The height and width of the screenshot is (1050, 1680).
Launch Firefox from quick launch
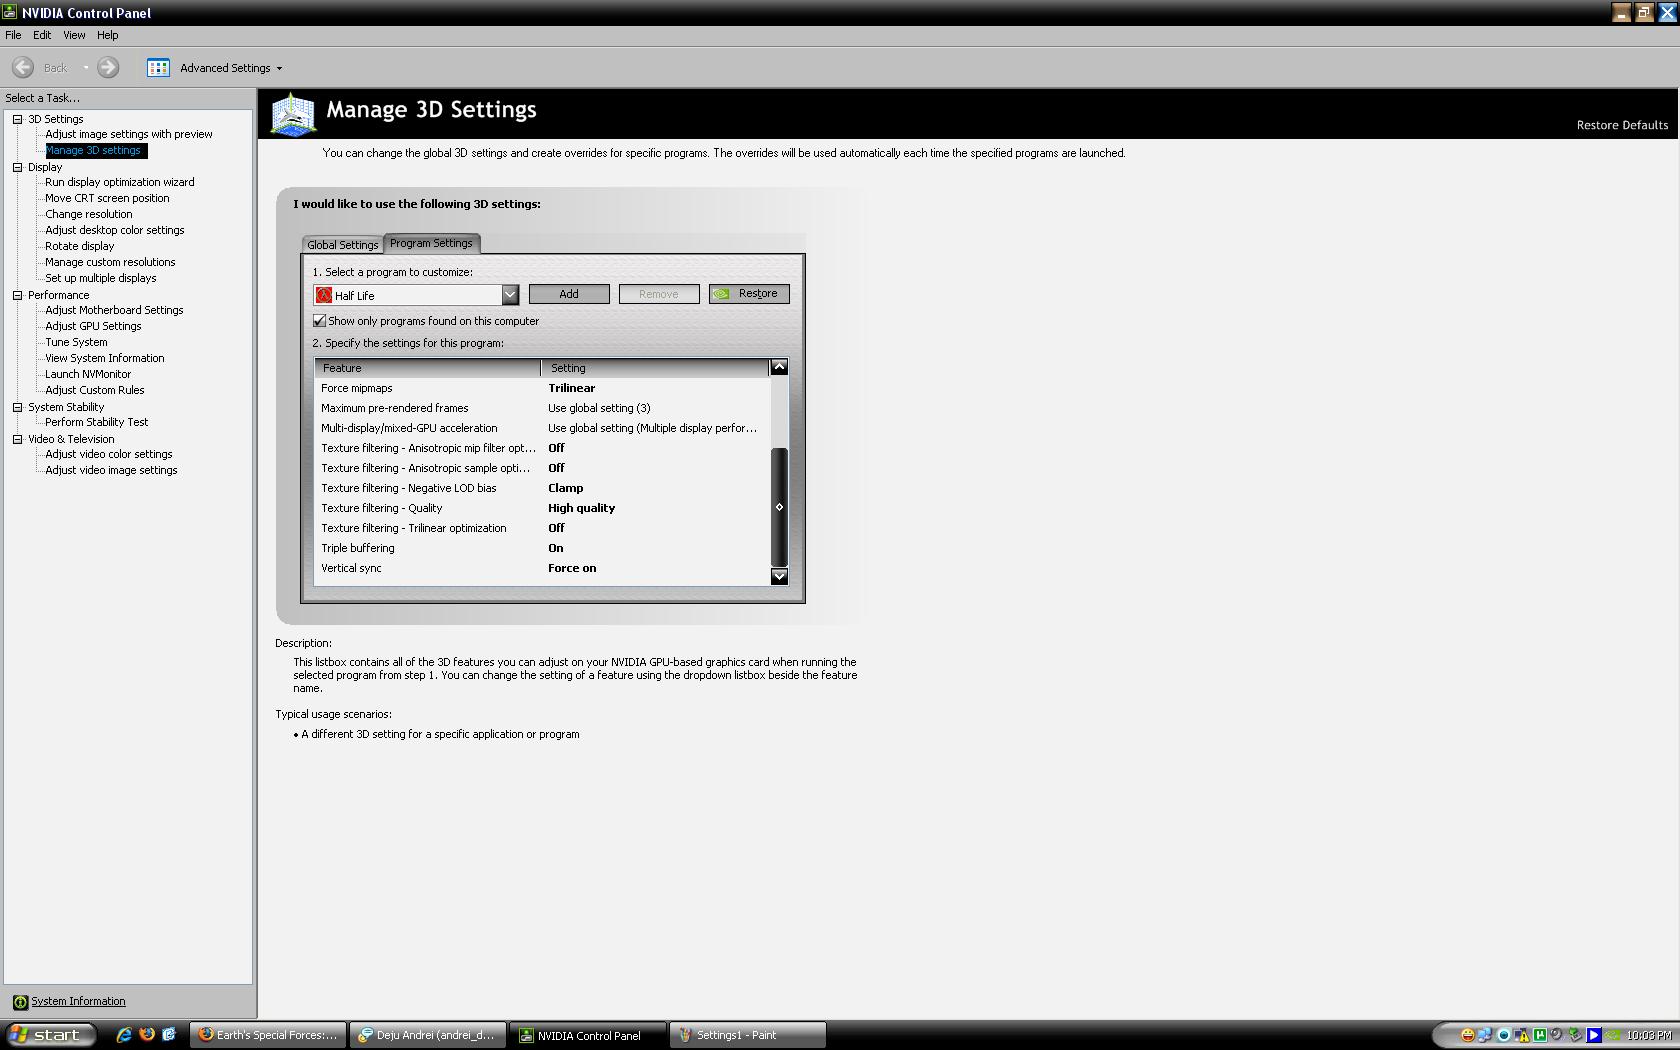[x=147, y=1035]
